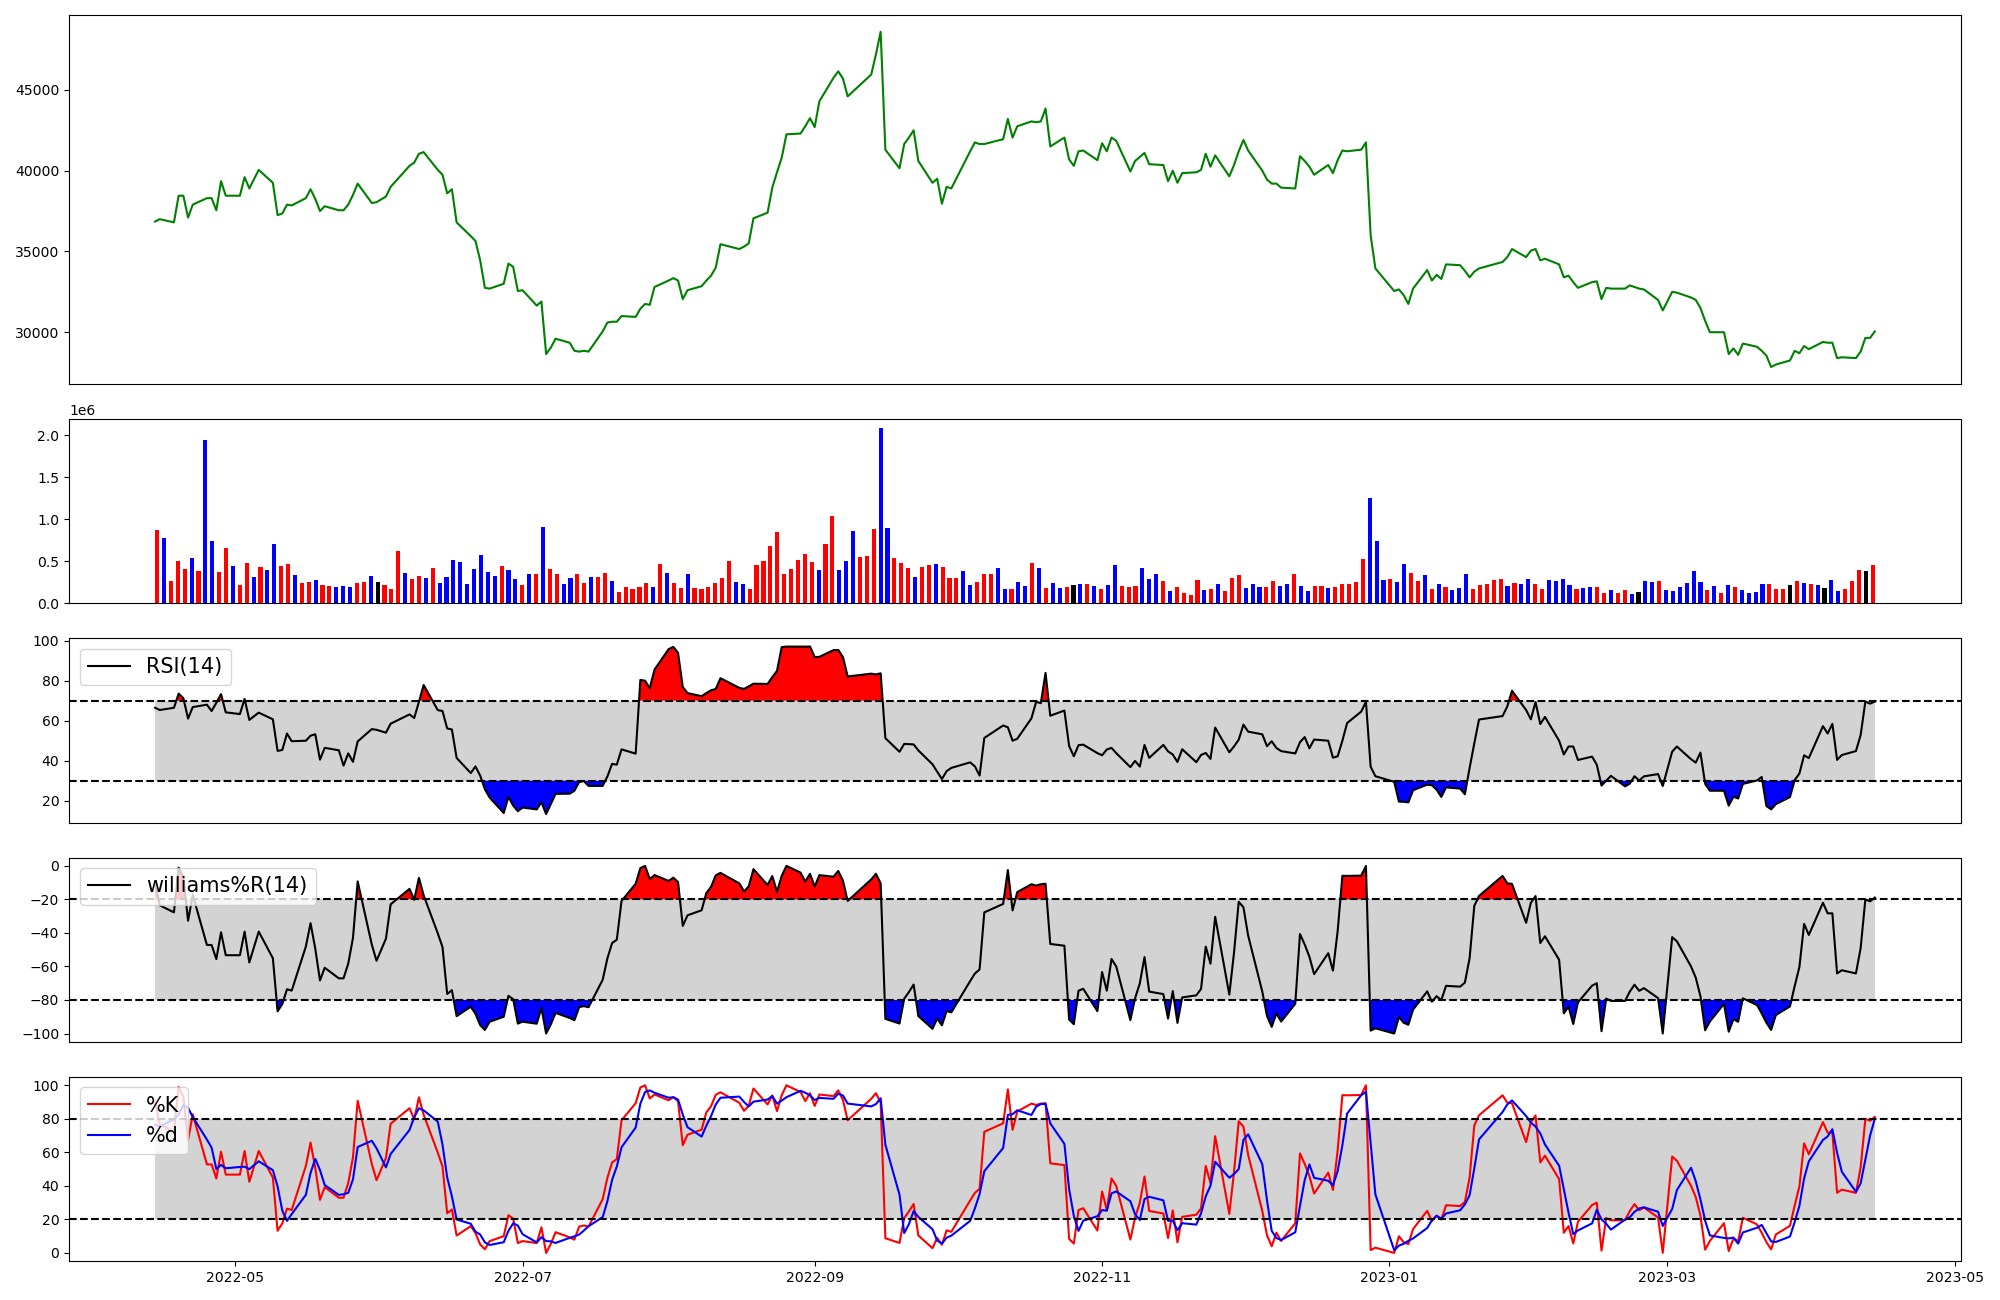Click the %d legend entry text

162,1135
